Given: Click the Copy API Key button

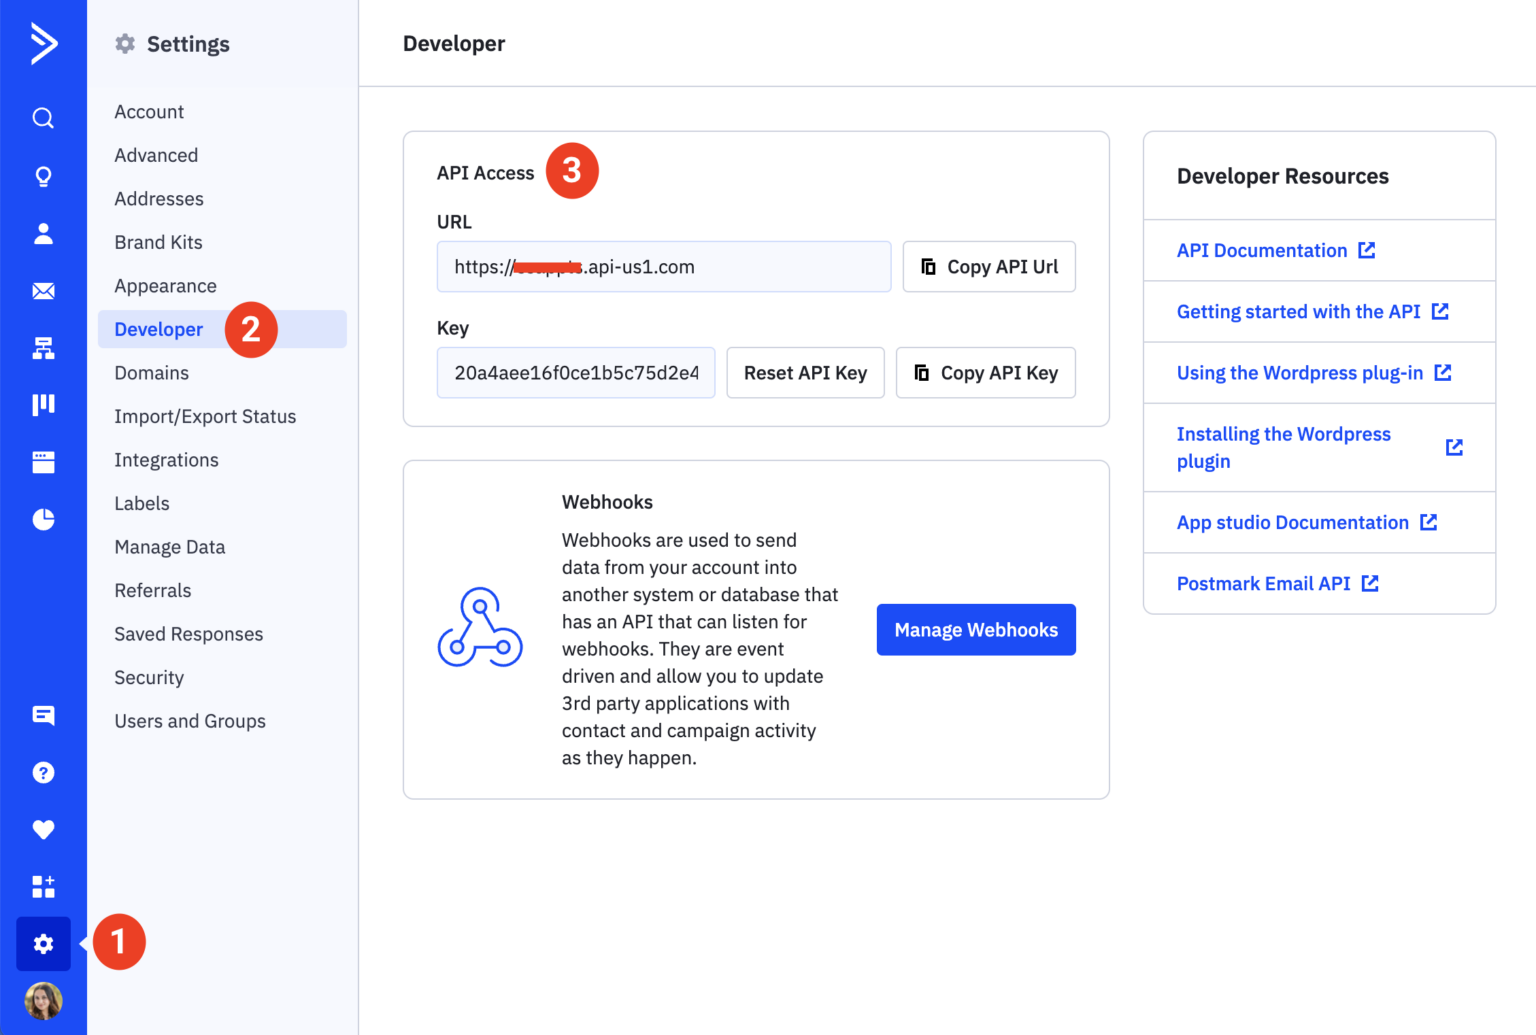Looking at the screenshot, I should tap(985, 372).
